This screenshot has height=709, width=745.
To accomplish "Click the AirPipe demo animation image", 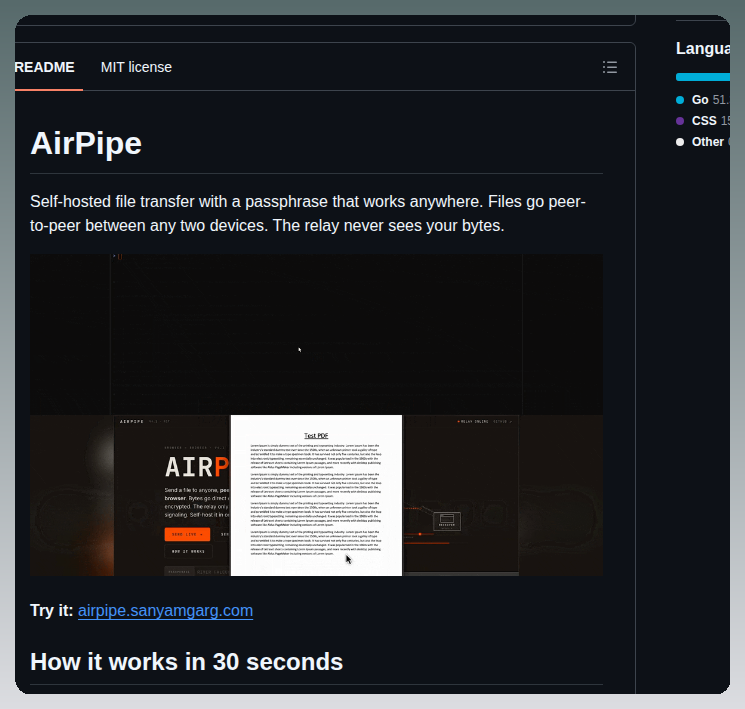I will [316, 415].
